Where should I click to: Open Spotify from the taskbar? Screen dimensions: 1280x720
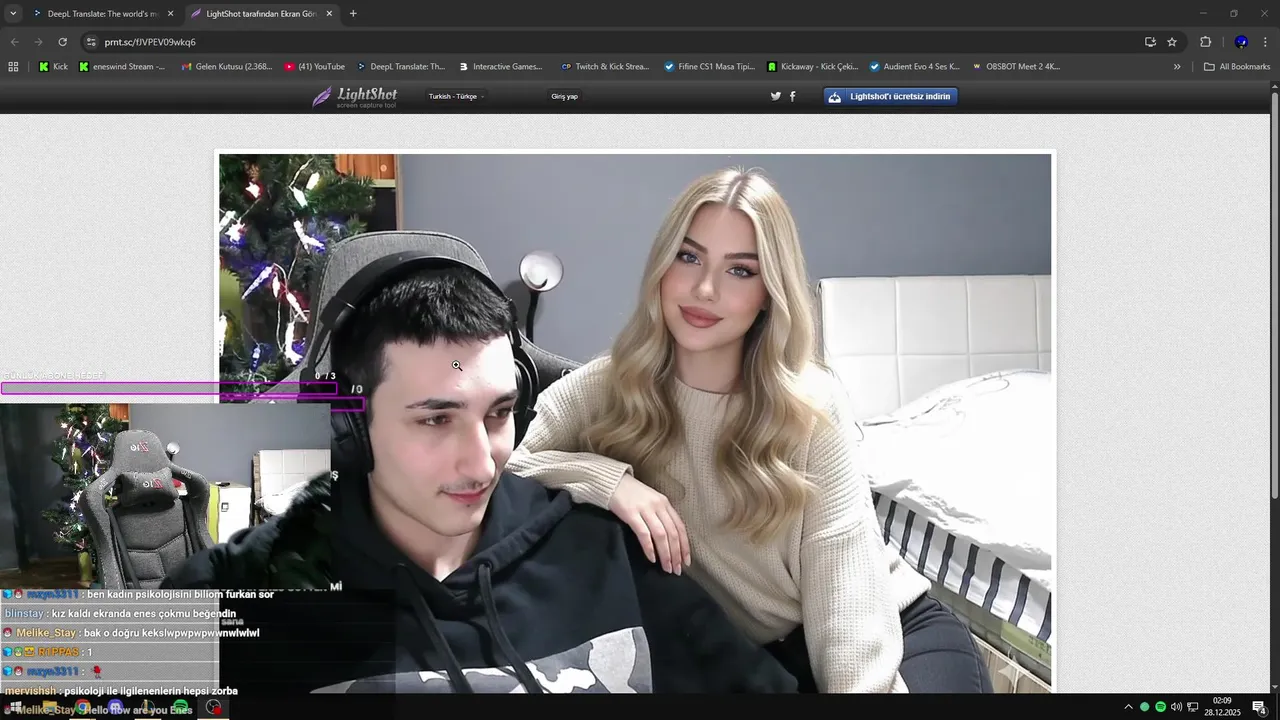coord(181,708)
